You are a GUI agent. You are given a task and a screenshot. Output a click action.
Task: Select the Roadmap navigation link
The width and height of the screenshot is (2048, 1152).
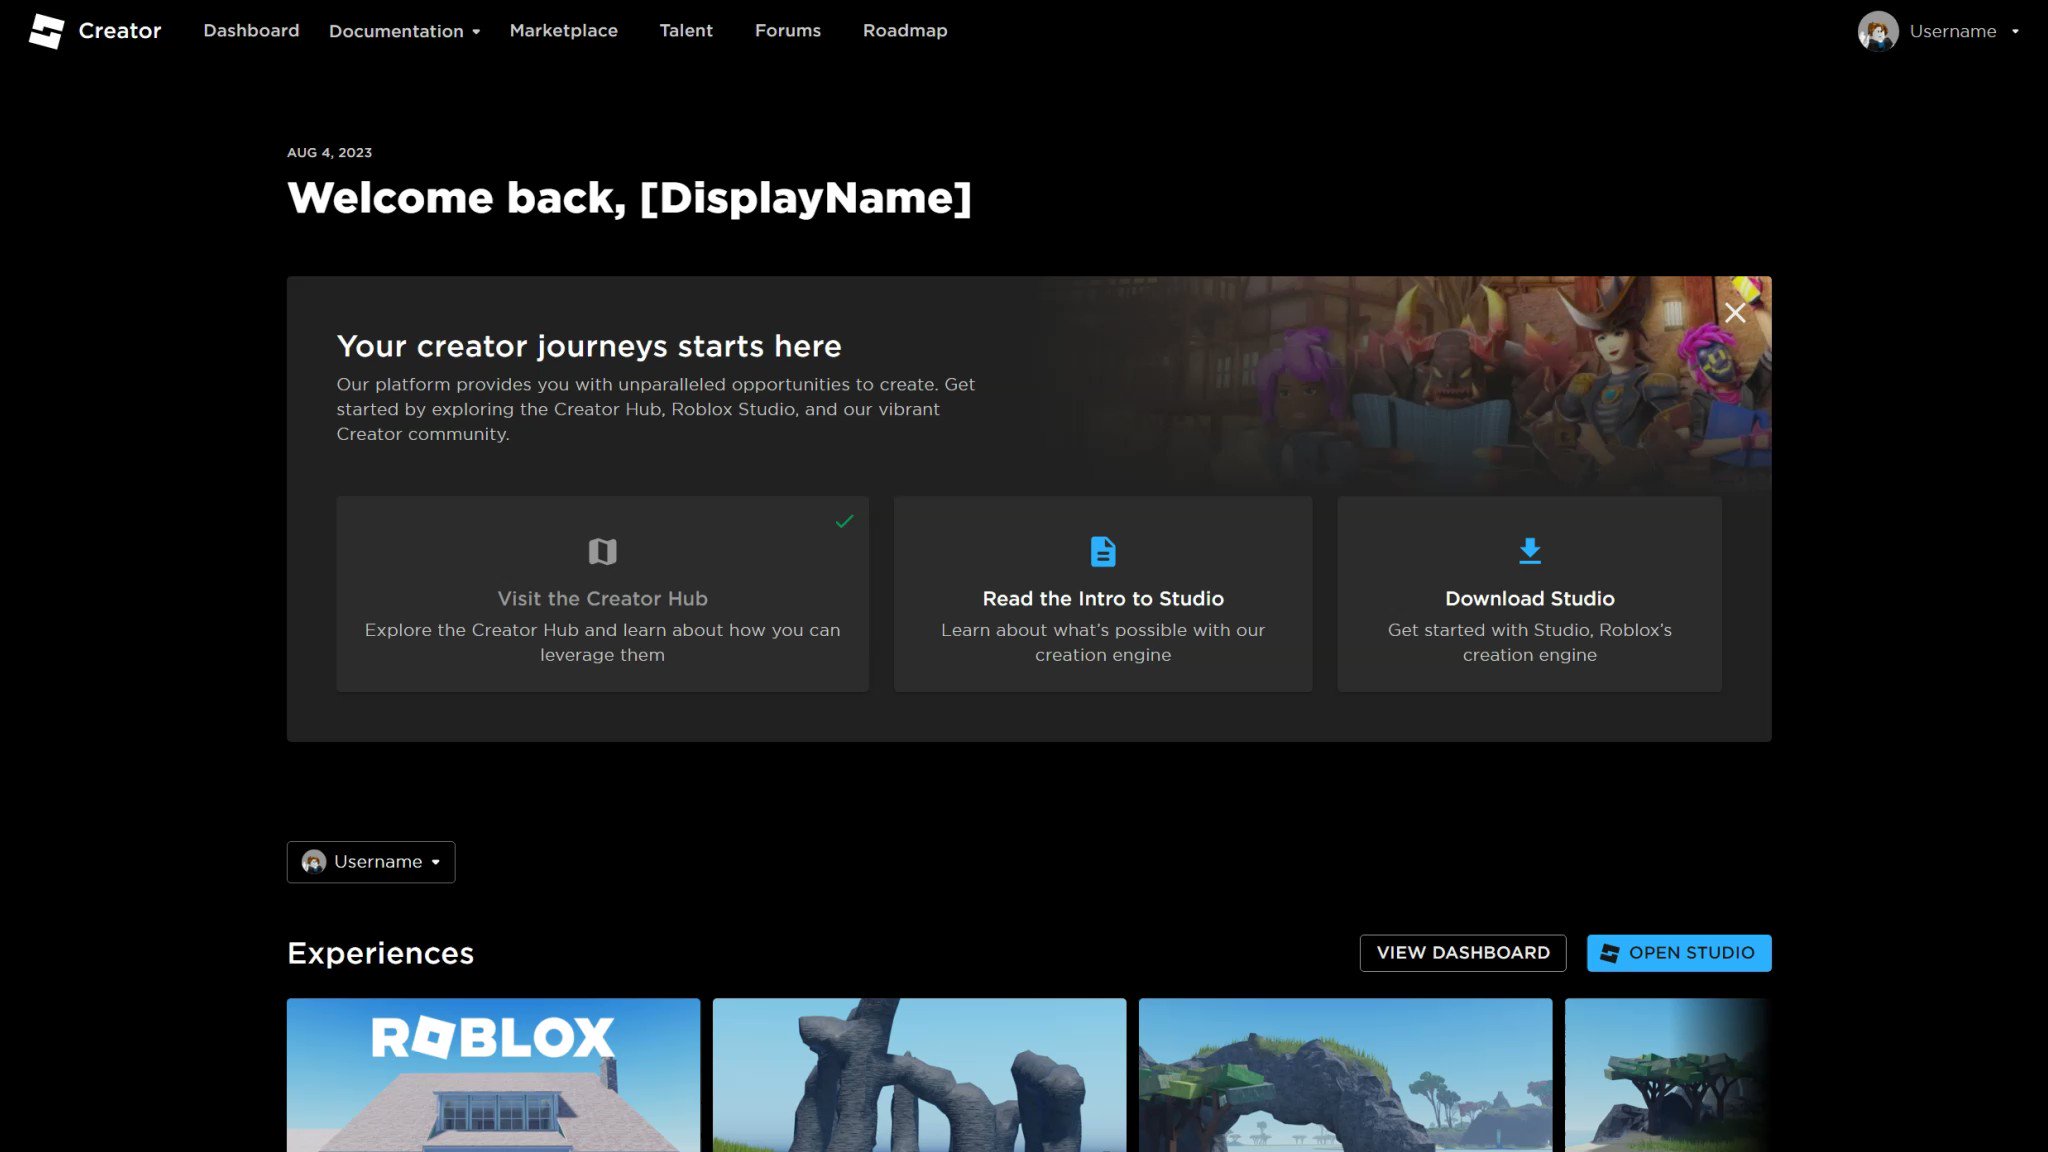(904, 31)
